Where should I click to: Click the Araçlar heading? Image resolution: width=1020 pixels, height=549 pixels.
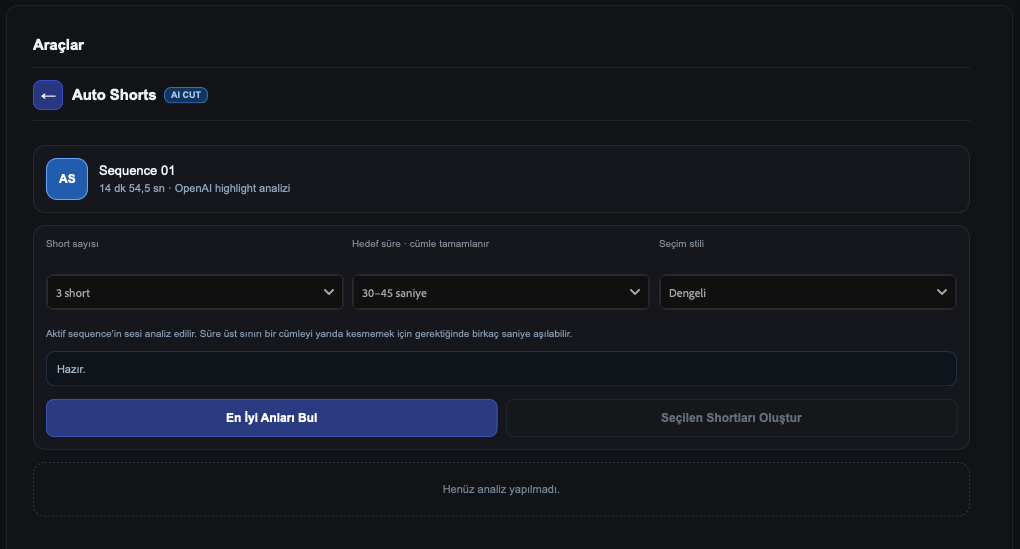click(59, 45)
